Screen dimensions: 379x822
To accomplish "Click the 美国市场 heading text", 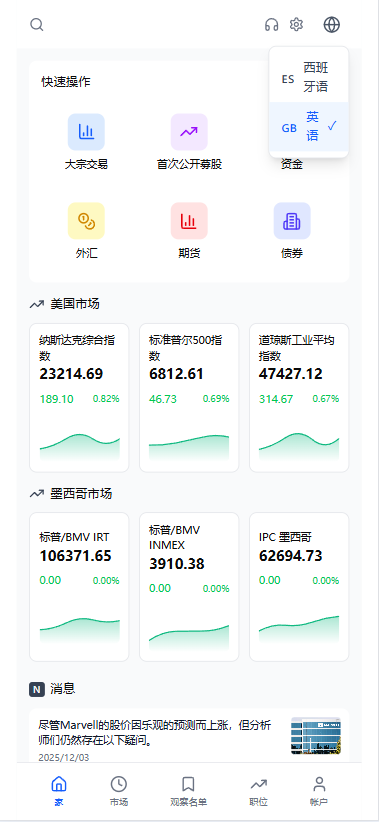I will [75, 304].
